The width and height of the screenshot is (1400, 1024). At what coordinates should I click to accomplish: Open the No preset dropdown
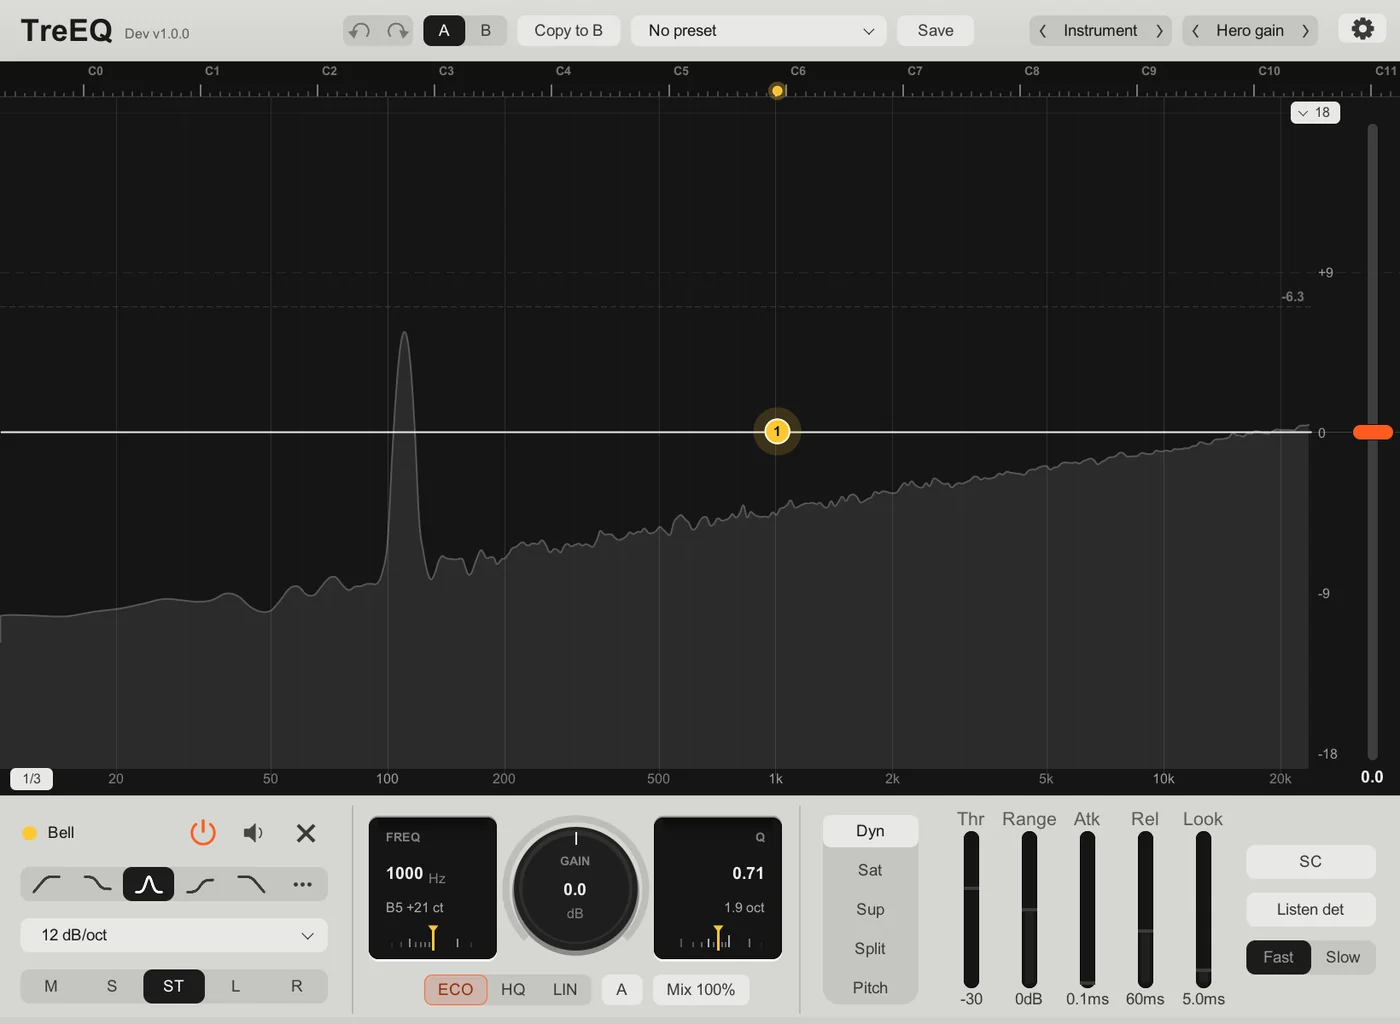click(x=759, y=31)
